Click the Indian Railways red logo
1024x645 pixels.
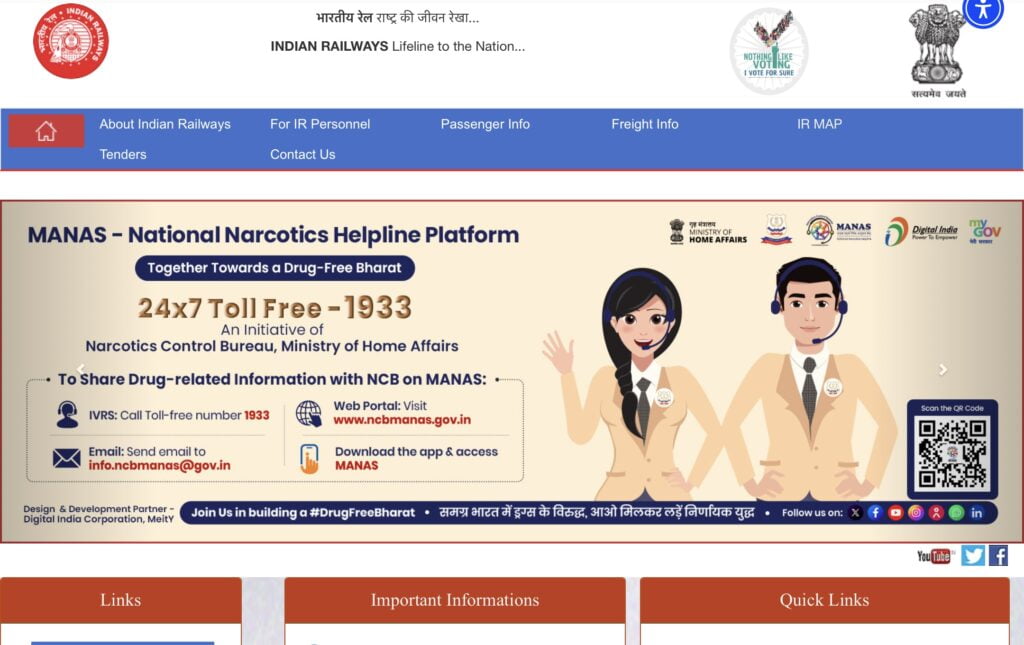tap(71, 40)
